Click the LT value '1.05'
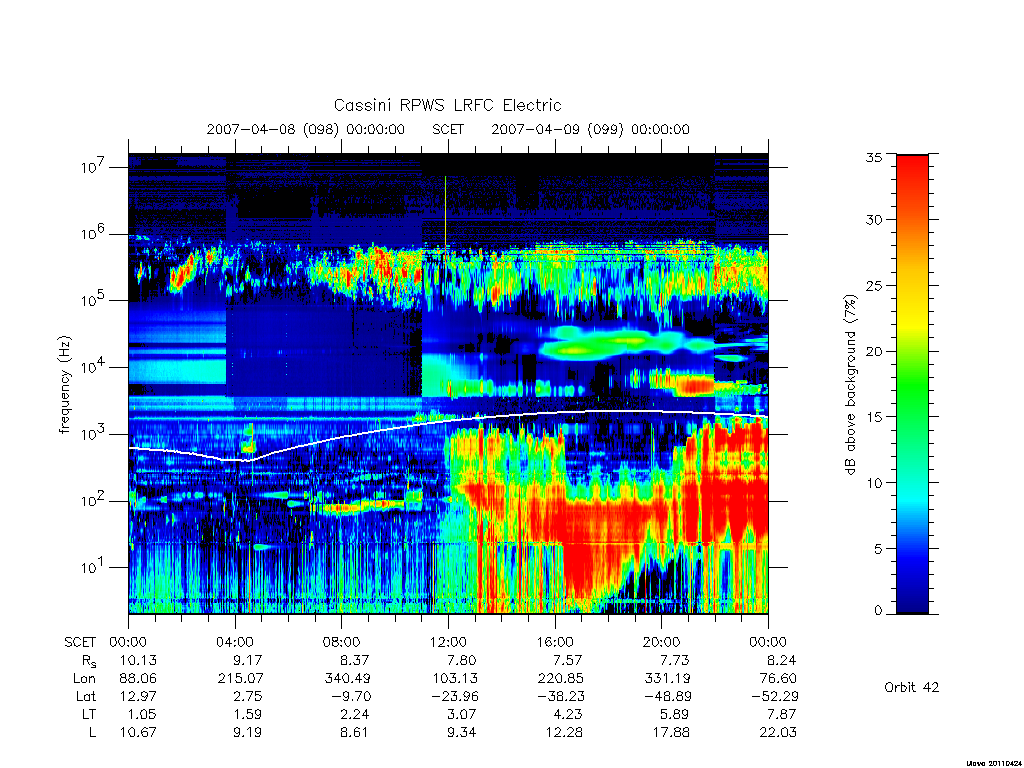The height and width of the screenshot is (768, 1024). click(142, 714)
